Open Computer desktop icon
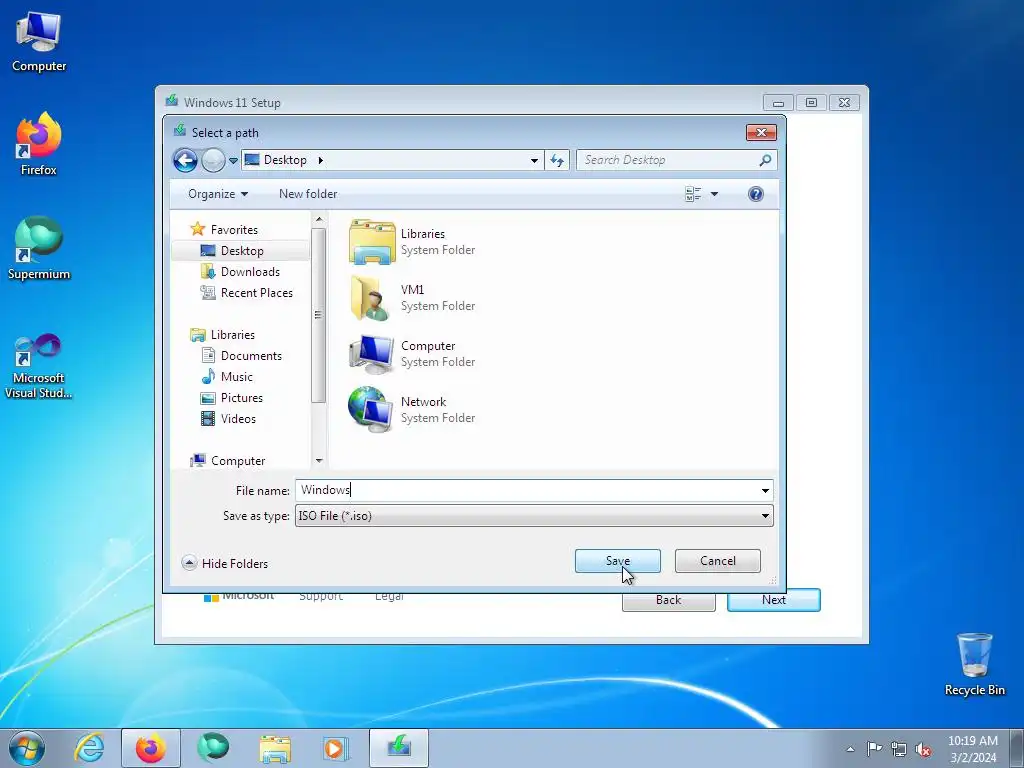Viewport: 1024px width, 768px height. point(39,42)
